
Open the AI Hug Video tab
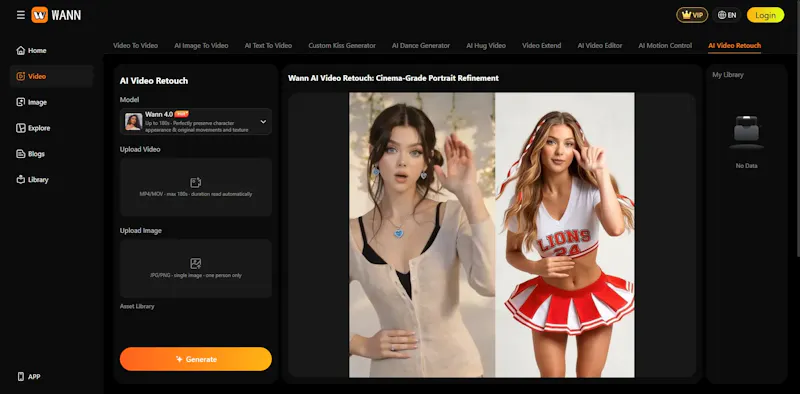click(486, 45)
